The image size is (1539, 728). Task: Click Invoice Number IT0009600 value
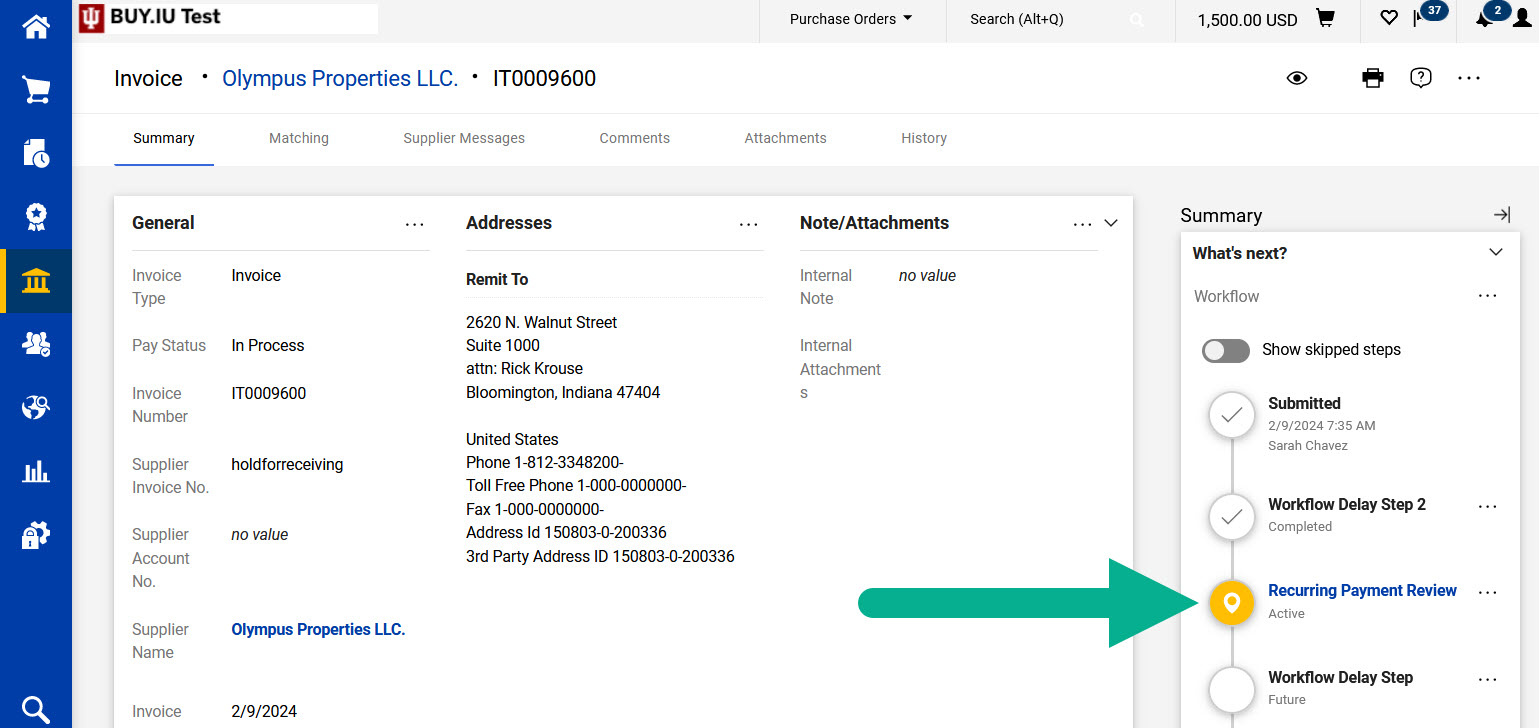coord(269,394)
